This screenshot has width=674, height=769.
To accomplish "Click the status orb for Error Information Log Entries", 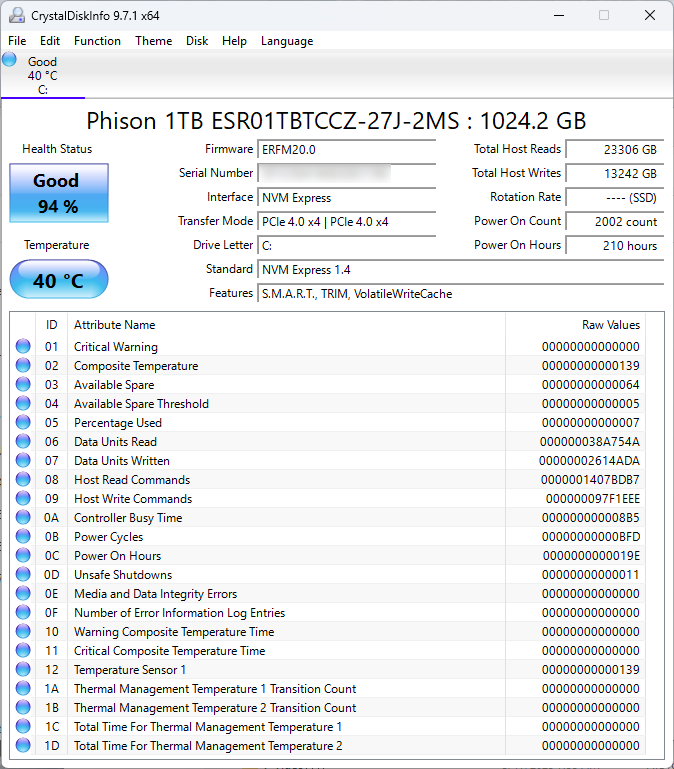I will click(23, 613).
